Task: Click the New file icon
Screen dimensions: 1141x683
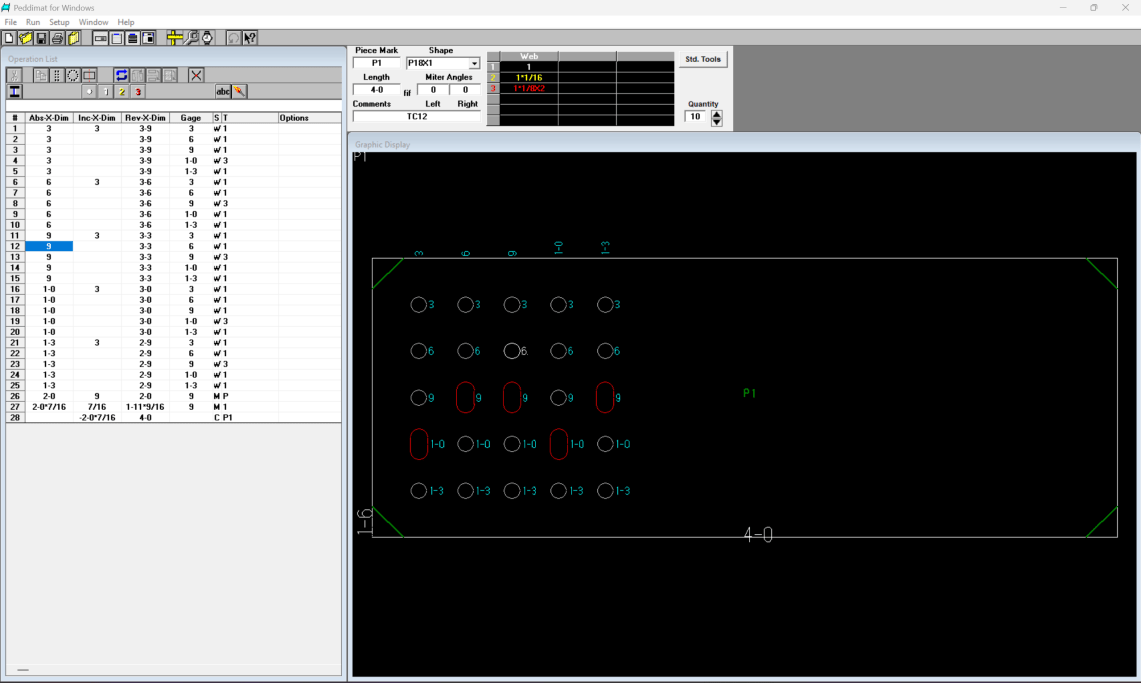Action: tap(9, 38)
